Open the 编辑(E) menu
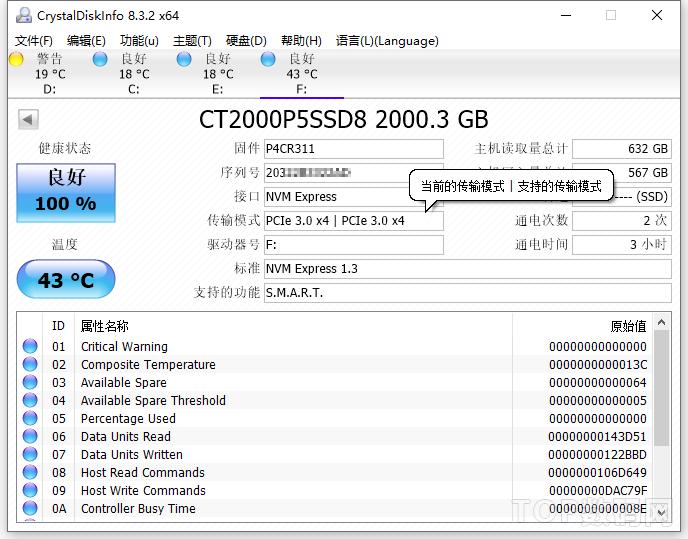The image size is (688, 539). 86,41
